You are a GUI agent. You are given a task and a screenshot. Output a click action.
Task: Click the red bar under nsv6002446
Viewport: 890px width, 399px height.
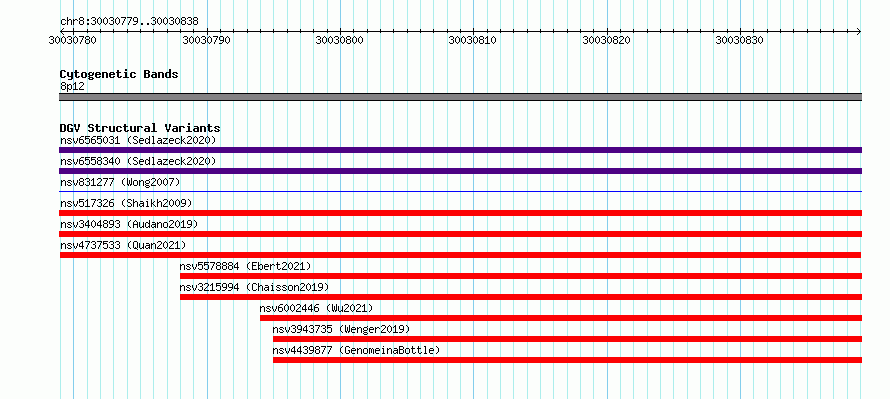pos(561,318)
